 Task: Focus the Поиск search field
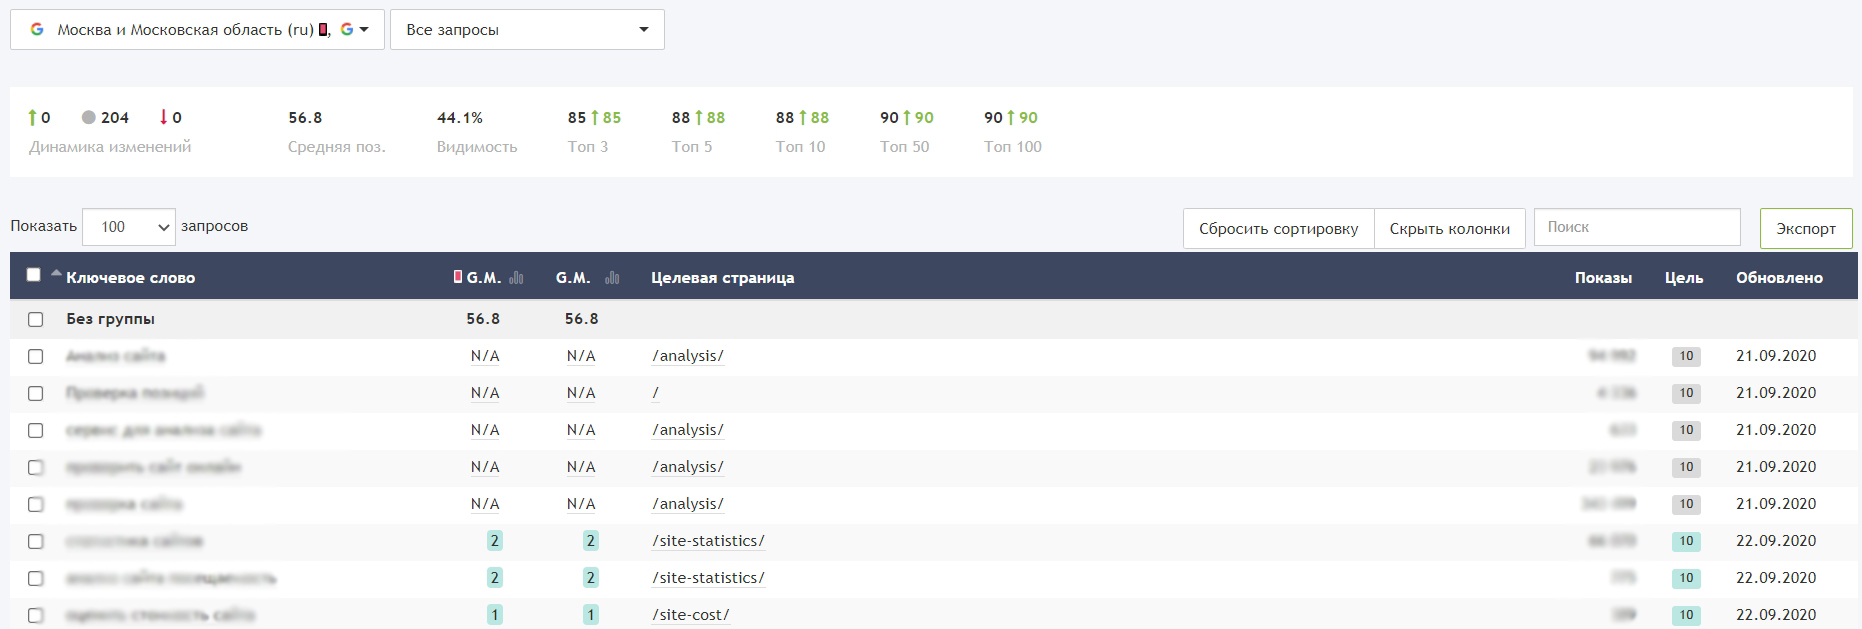point(1636,227)
